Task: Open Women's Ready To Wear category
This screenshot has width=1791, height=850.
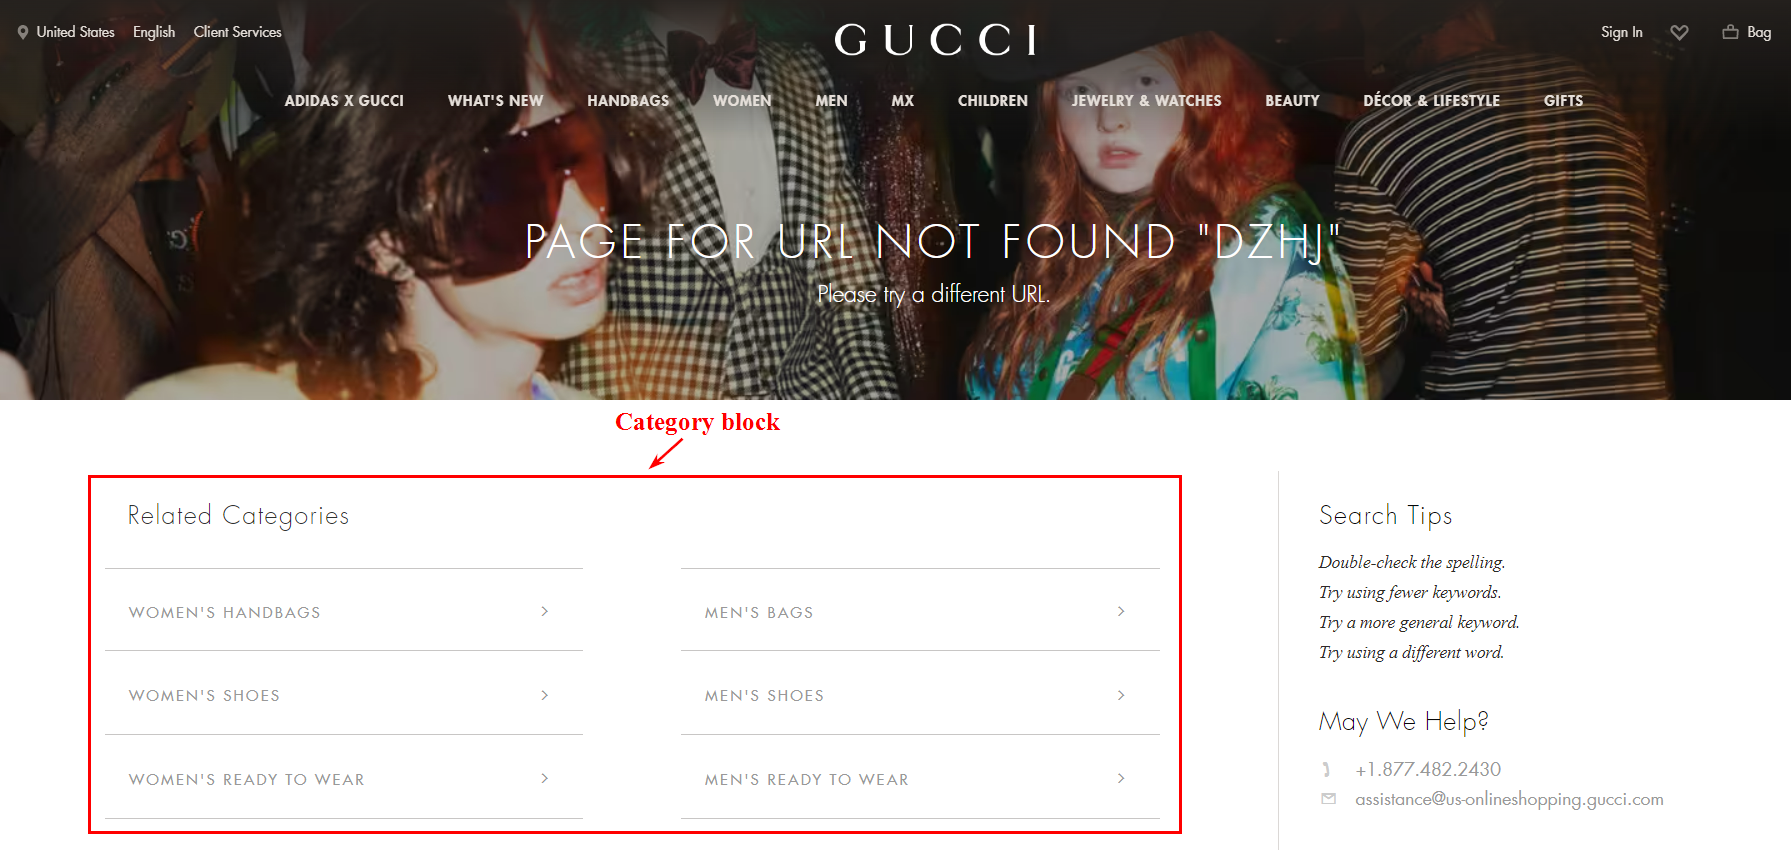Action: pyautogui.click(x=344, y=778)
